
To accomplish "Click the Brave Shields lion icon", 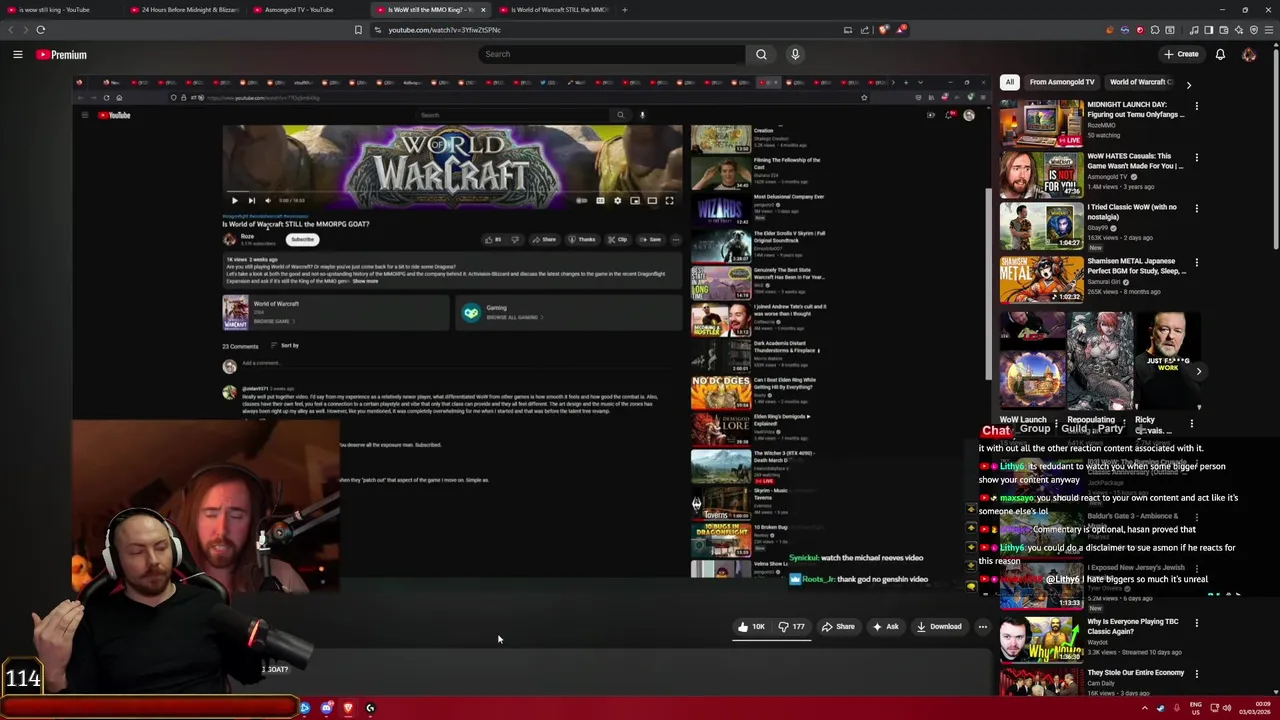I will click(x=884, y=30).
